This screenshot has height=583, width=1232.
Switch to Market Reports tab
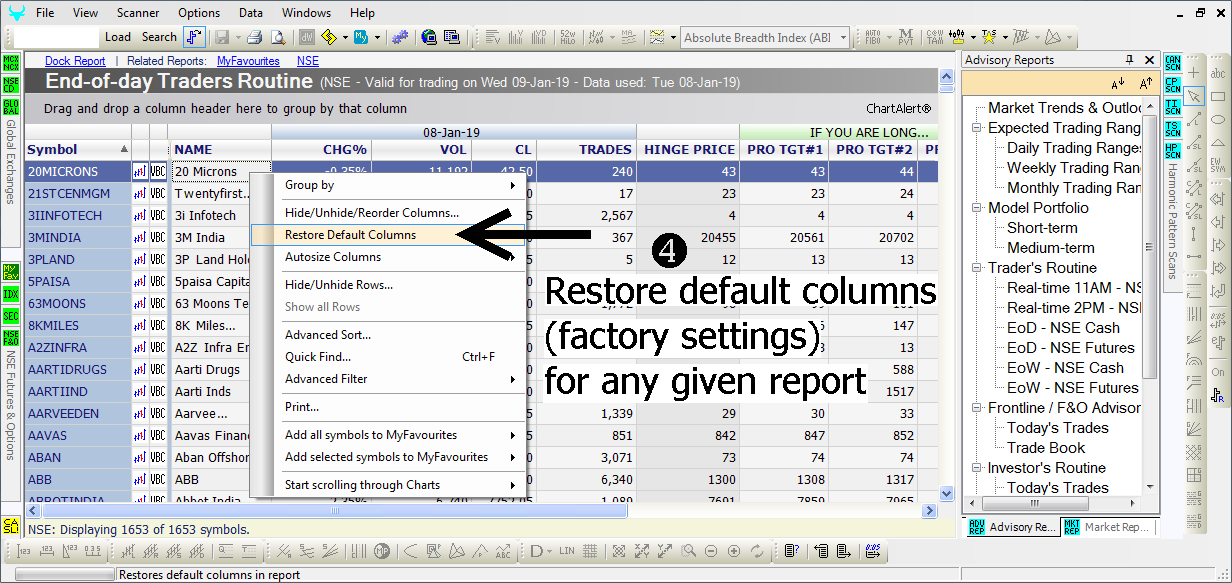coord(1107,527)
